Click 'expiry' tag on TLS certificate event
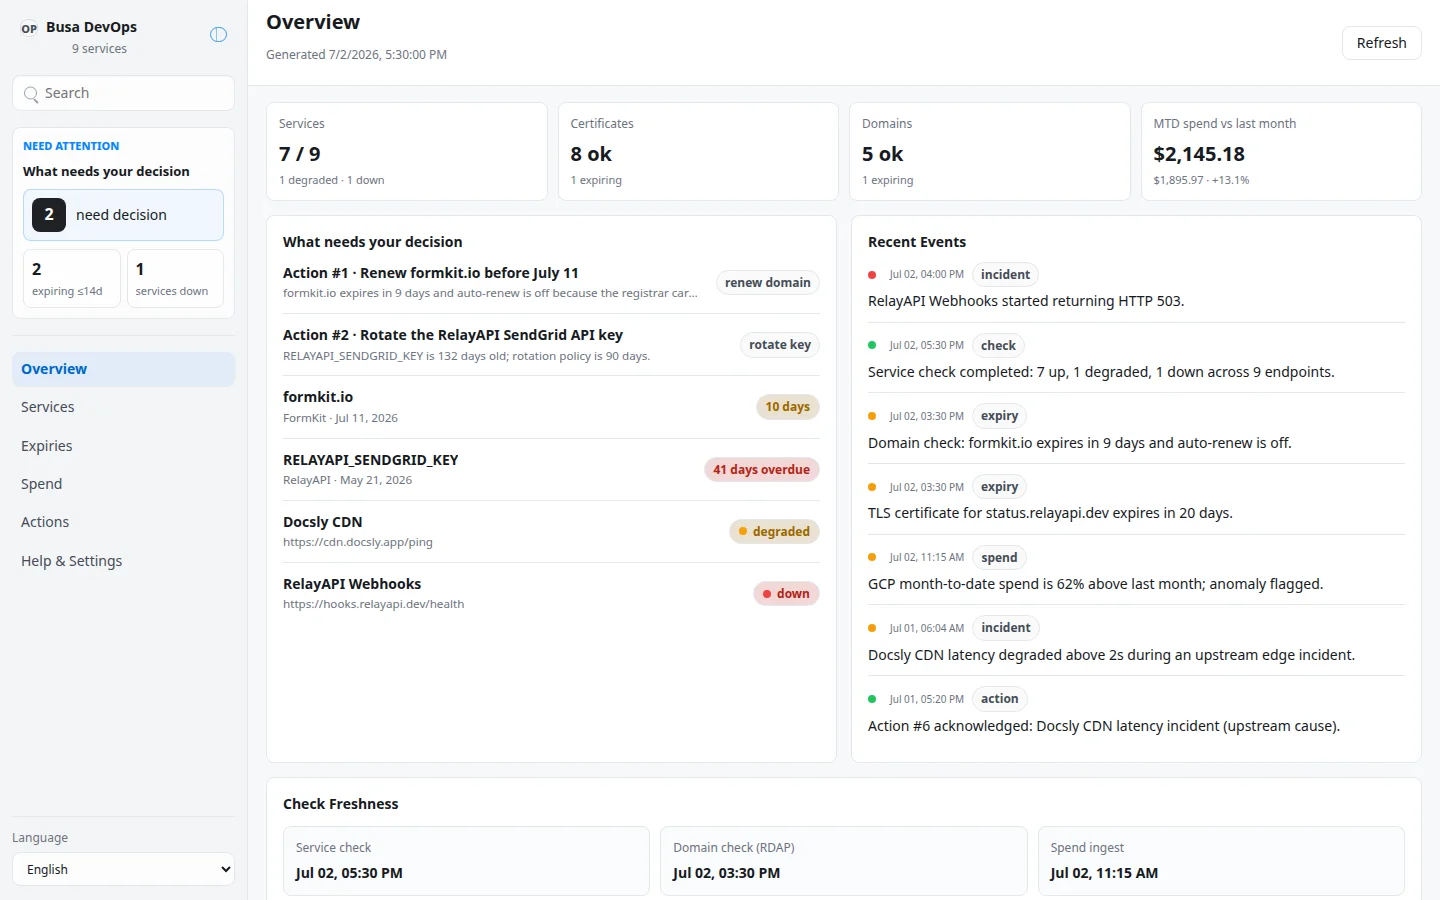 pos(999,487)
